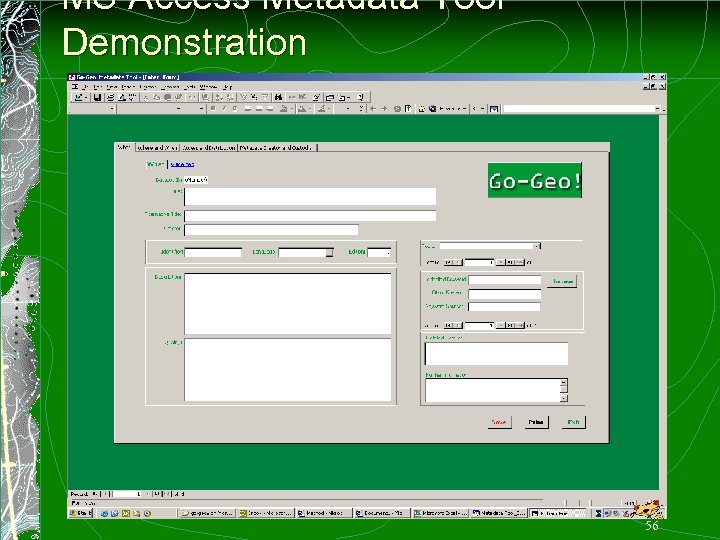Click the Save icon in the Access toolbar
Viewport: 720px width, 540px height.
point(97,97)
